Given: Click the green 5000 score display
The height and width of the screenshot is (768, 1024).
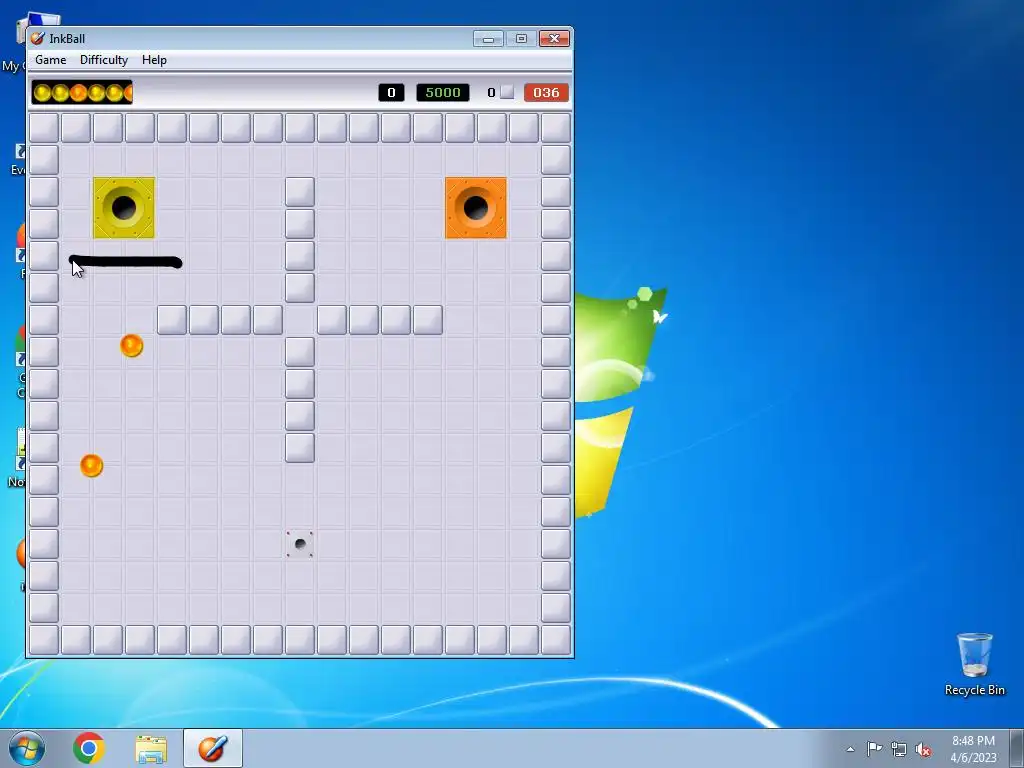Looking at the screenshot, I should tap(443, 93).
